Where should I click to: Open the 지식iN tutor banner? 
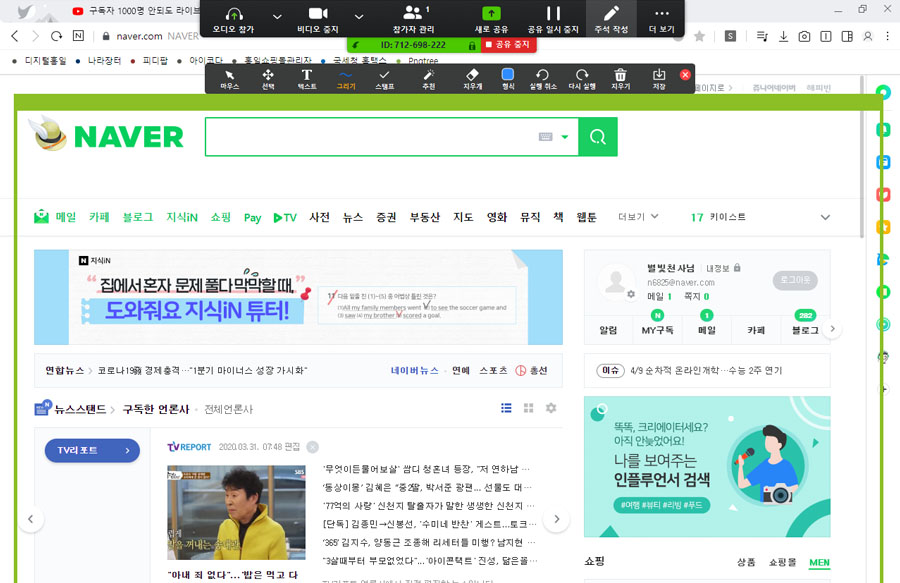coord(298,297)
